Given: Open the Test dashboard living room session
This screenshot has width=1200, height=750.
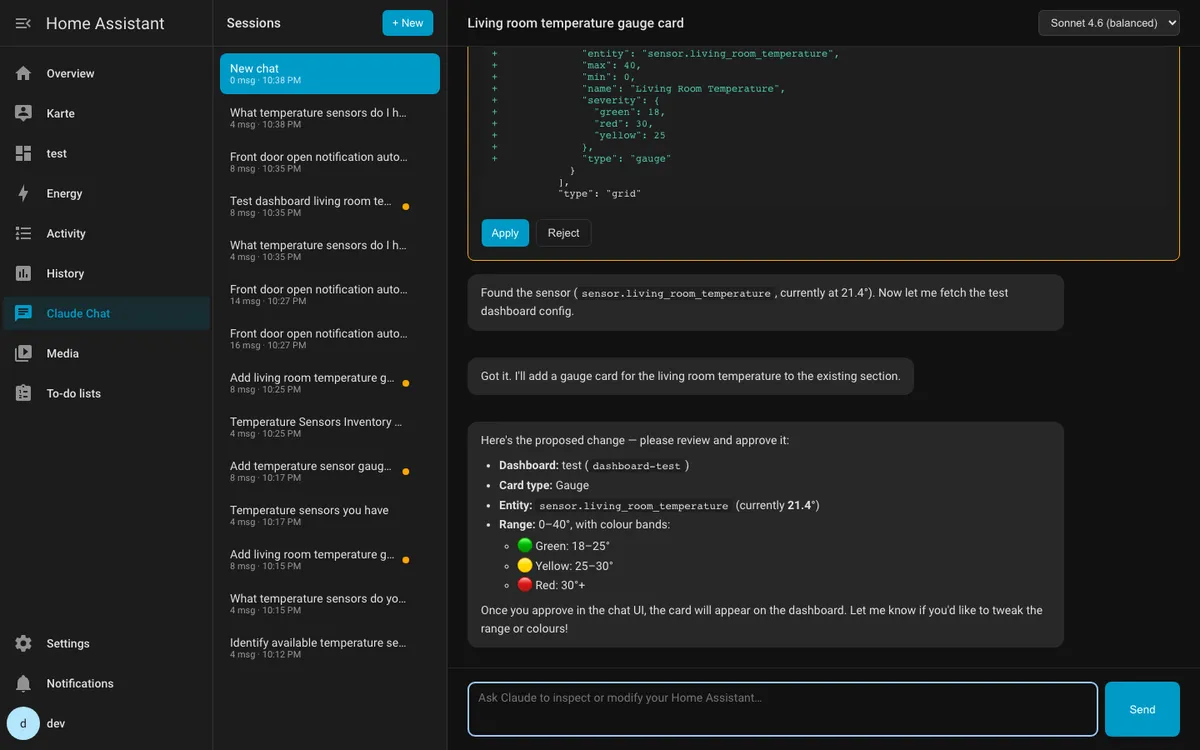Looking at the screenshot, I should pyautogui.click(x=330, y=206).
